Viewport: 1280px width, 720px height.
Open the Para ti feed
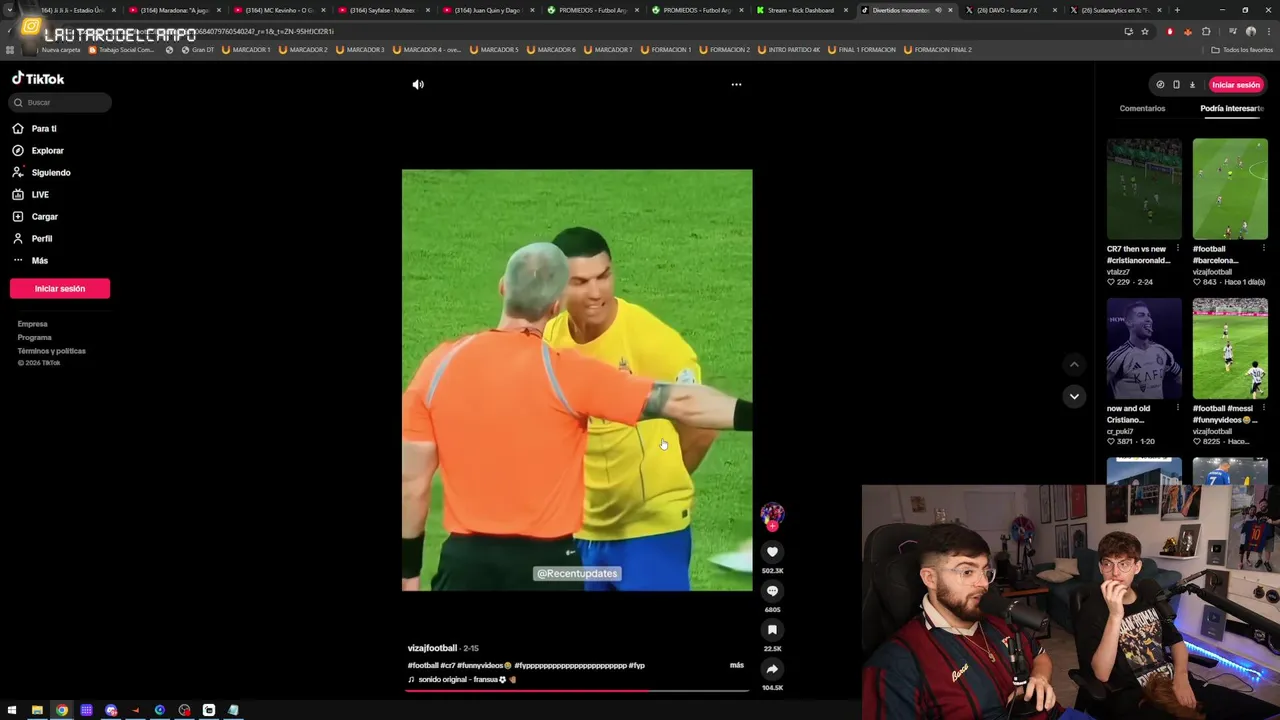point(44,129)
